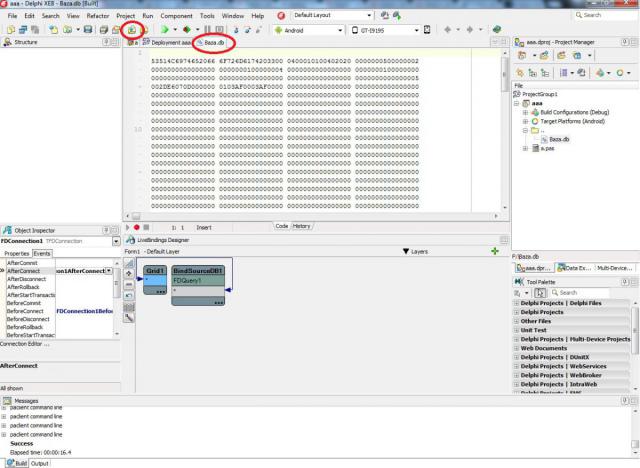This screenshot has width=640, height=468.
Task: Click the Build tab in the Messages pane
Action: tap(17, 464)
